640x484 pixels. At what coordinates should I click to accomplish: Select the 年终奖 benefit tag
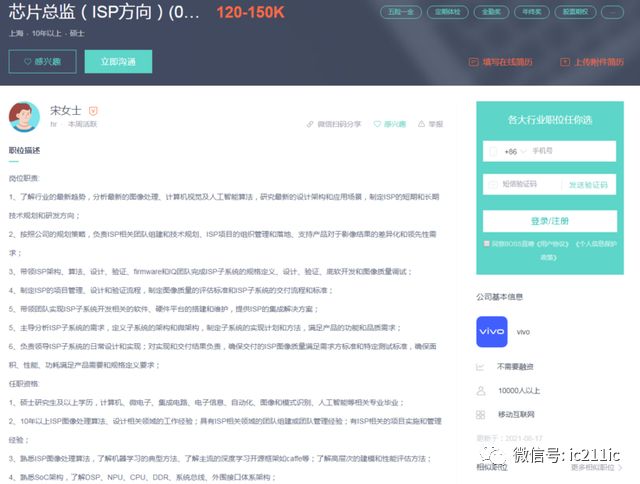tap(532, 12)
